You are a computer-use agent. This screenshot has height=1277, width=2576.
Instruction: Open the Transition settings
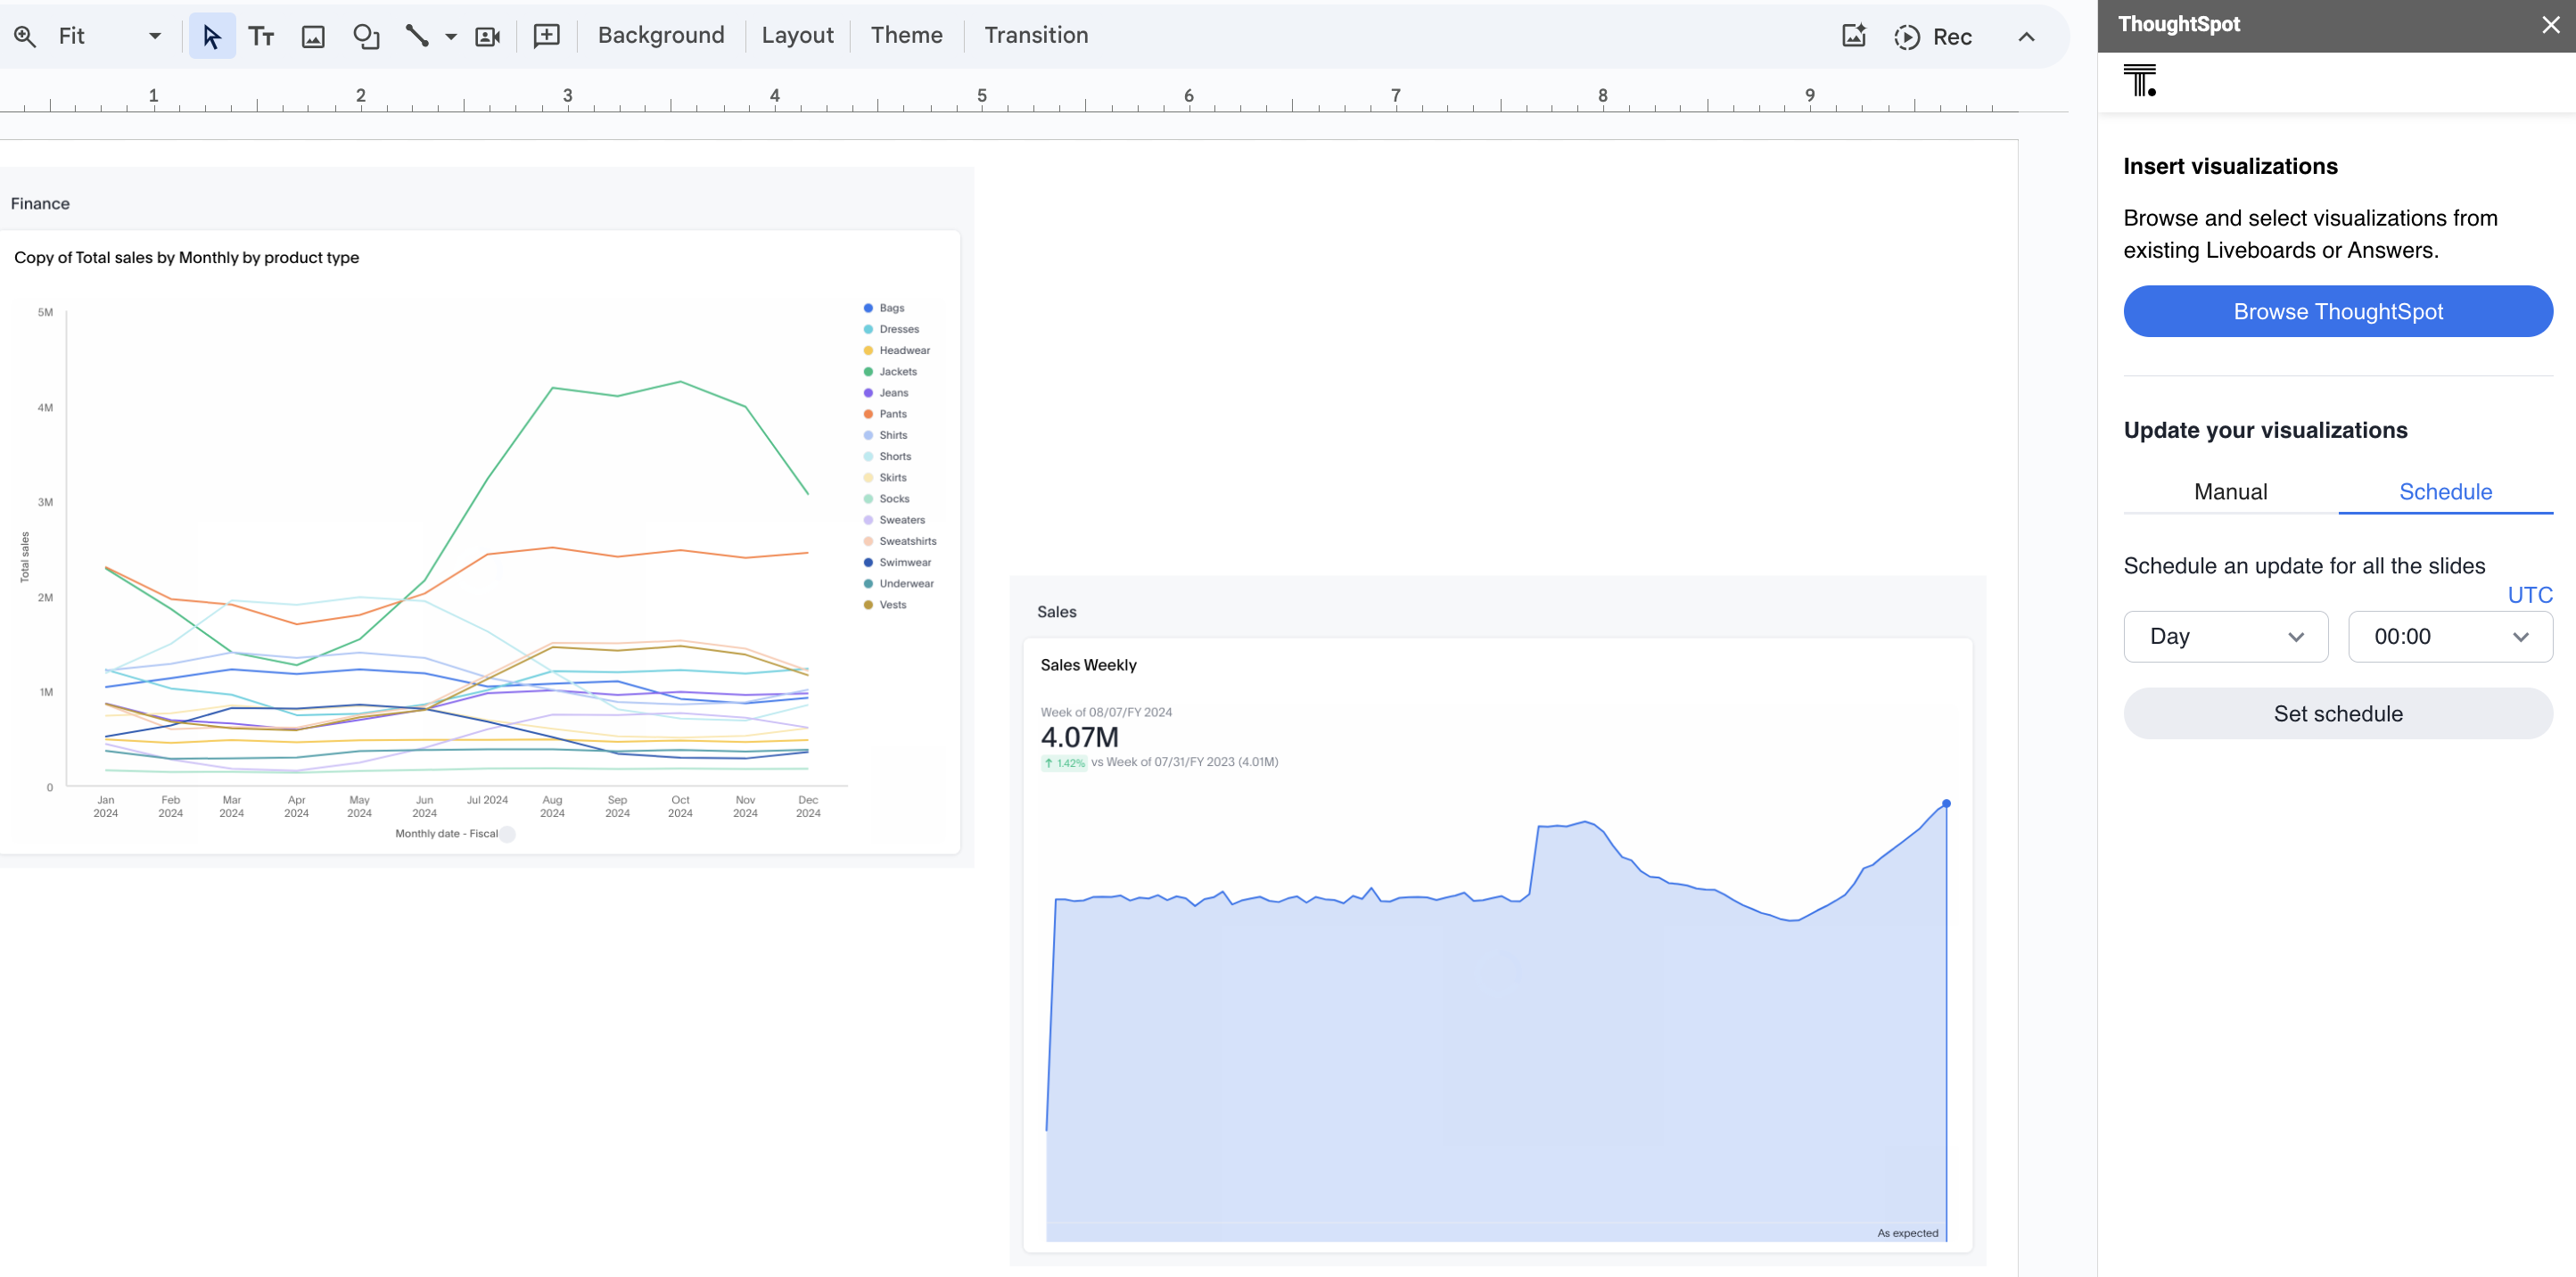point(1036,35)
